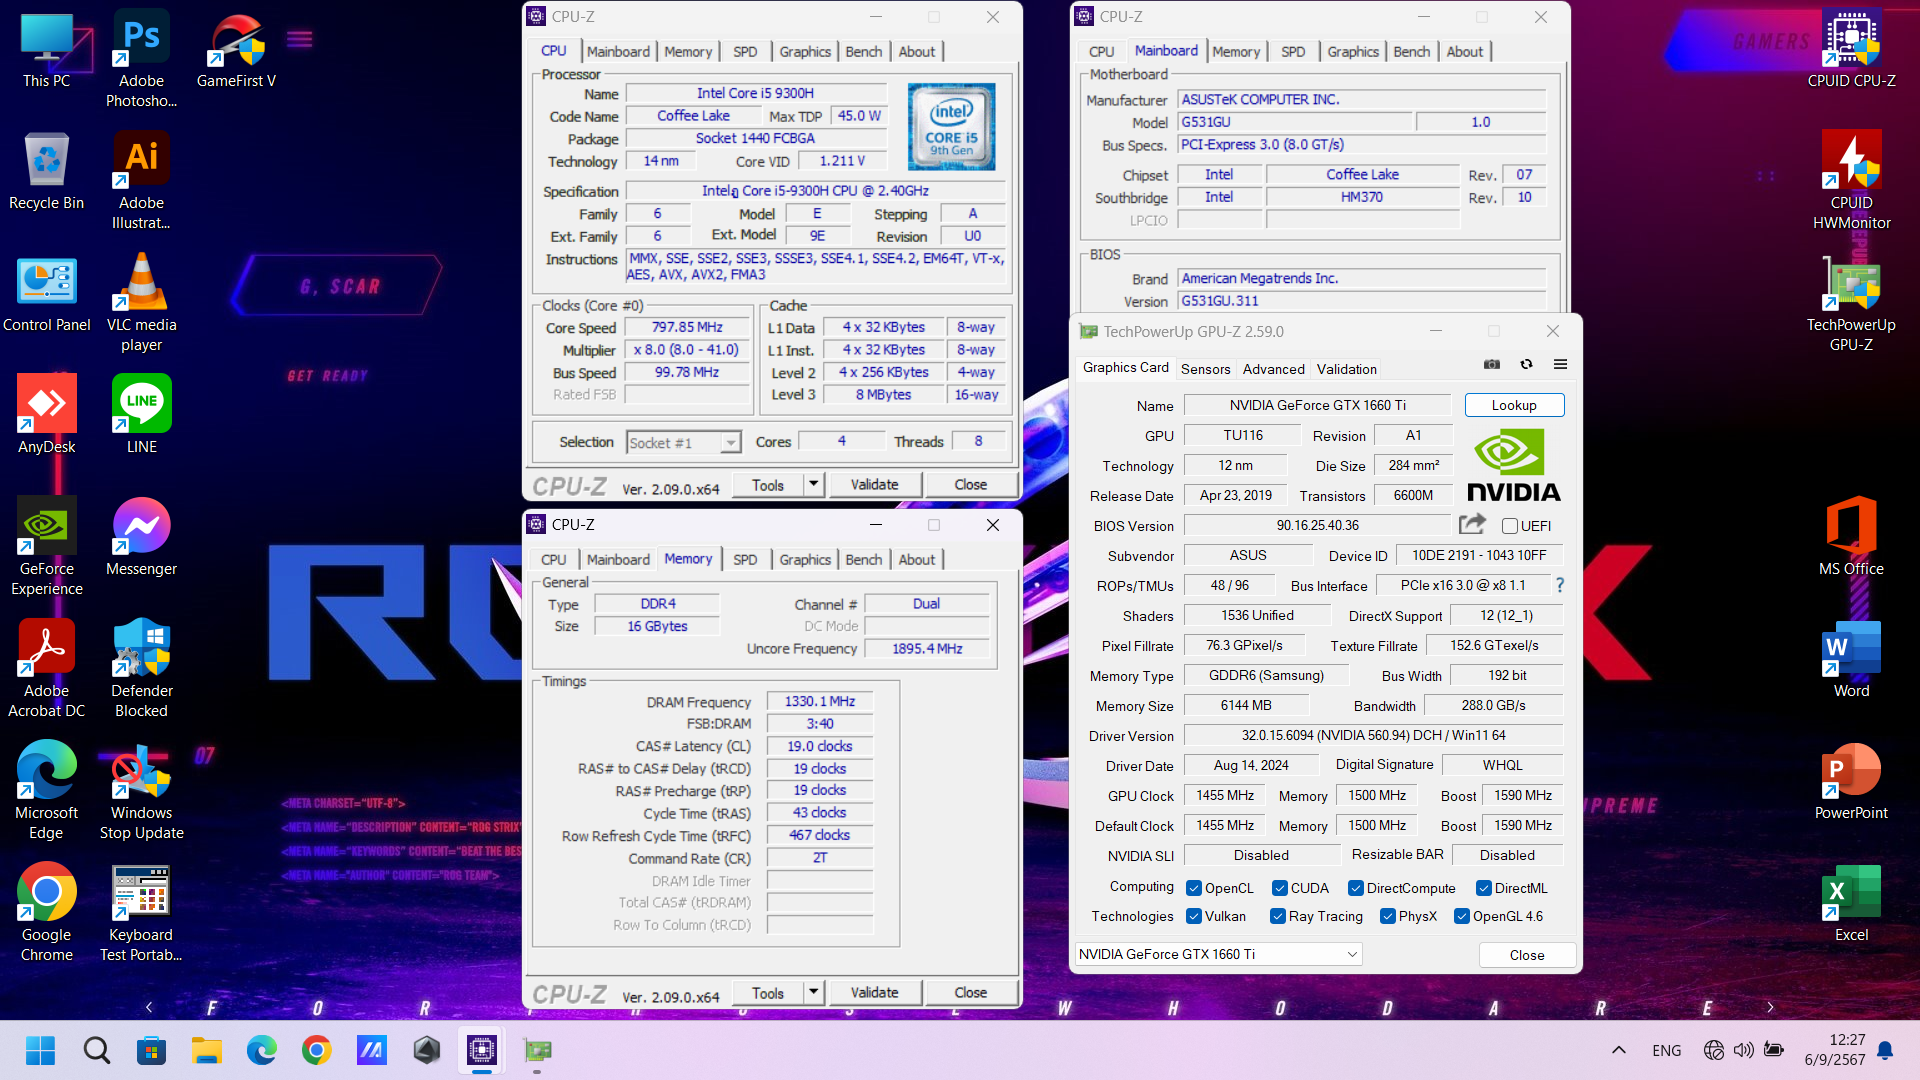Launch Adobe Illustrator desktop shortcut
1920x1080 pixels.
click(x=141, y=180)
